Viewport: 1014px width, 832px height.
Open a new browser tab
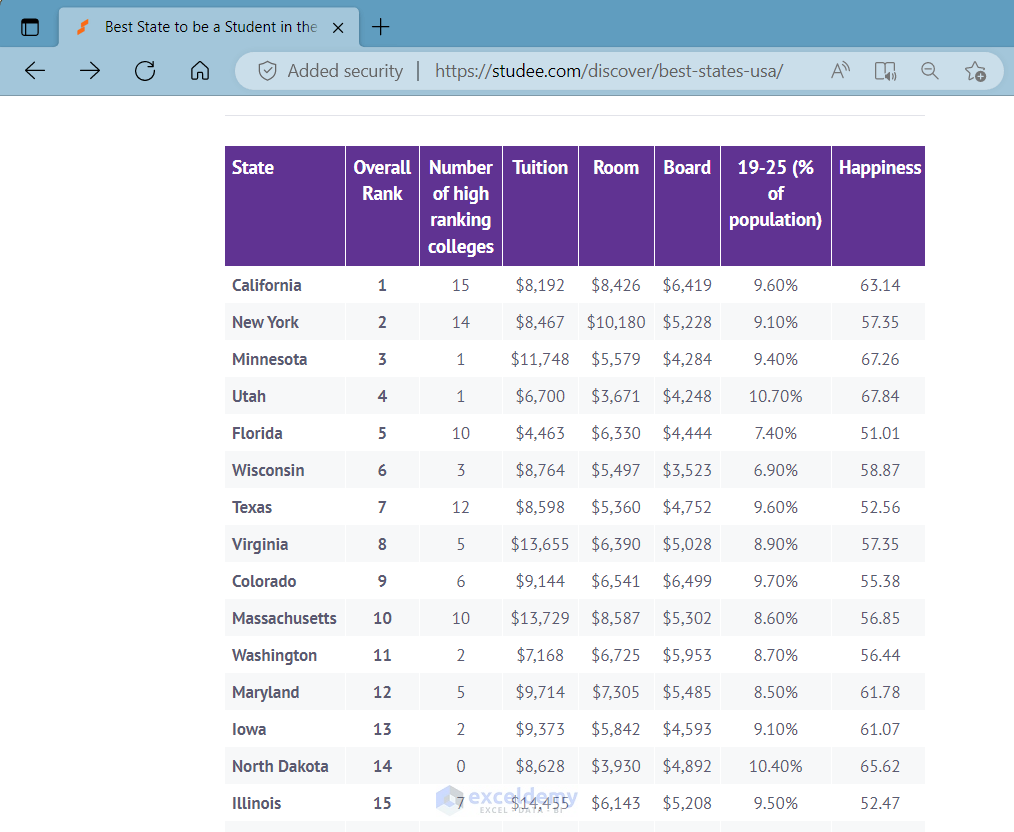tap(380, 27)
